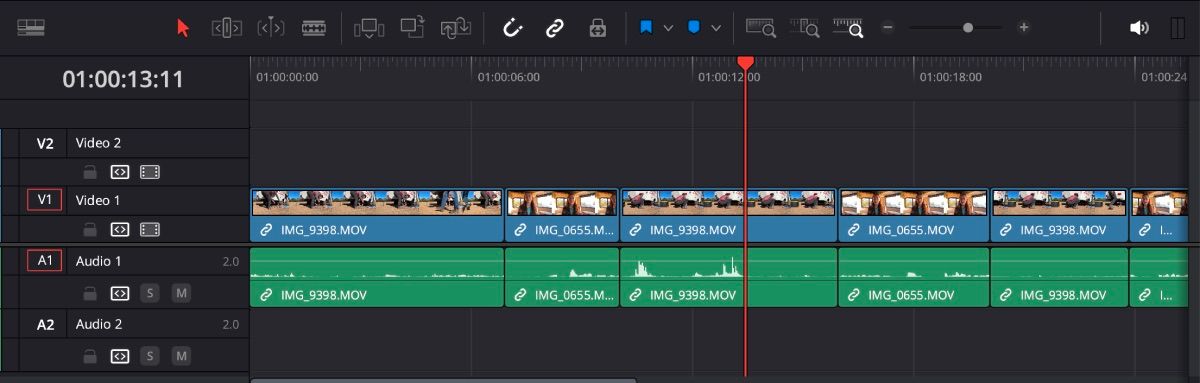Click the playhead marker at top of ruler
The height and width of the screenshot is (383, 1200).
[x=745, y=63]
